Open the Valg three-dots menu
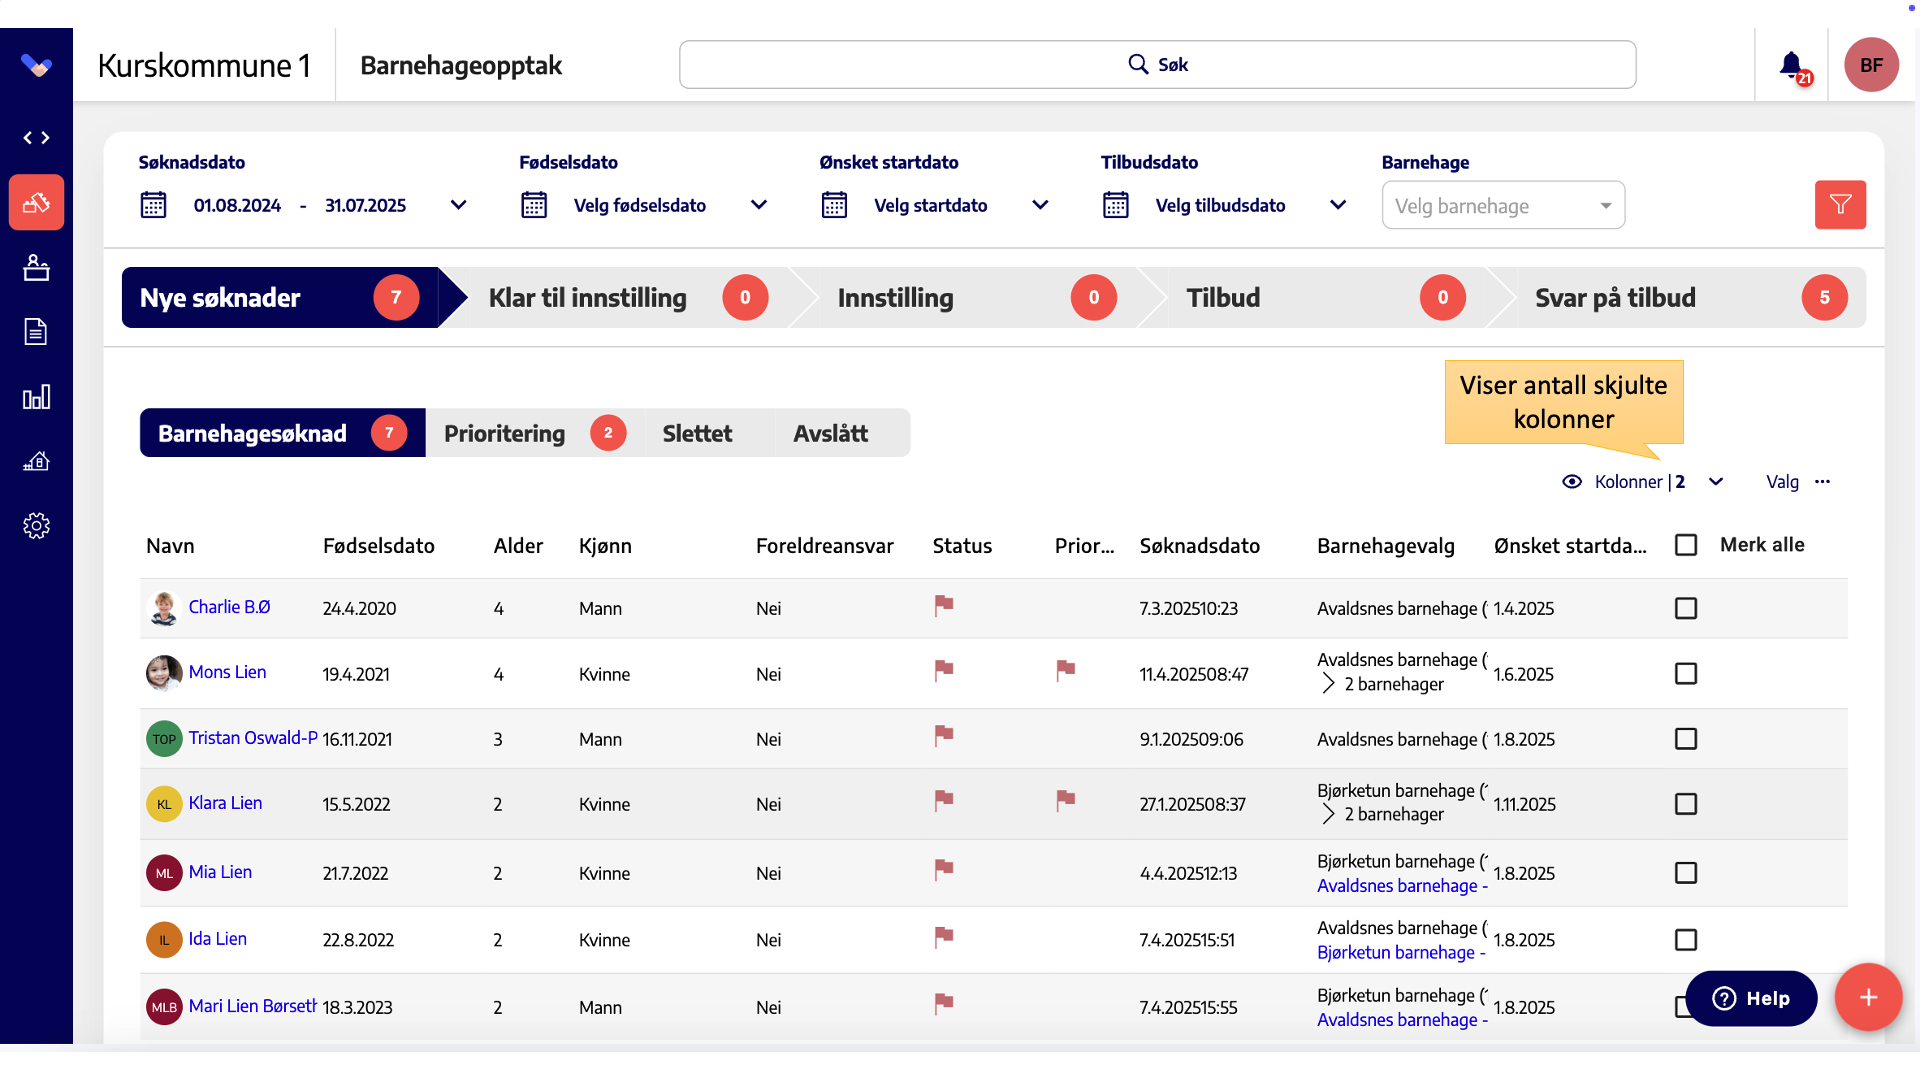 (x=1823, y=482)
